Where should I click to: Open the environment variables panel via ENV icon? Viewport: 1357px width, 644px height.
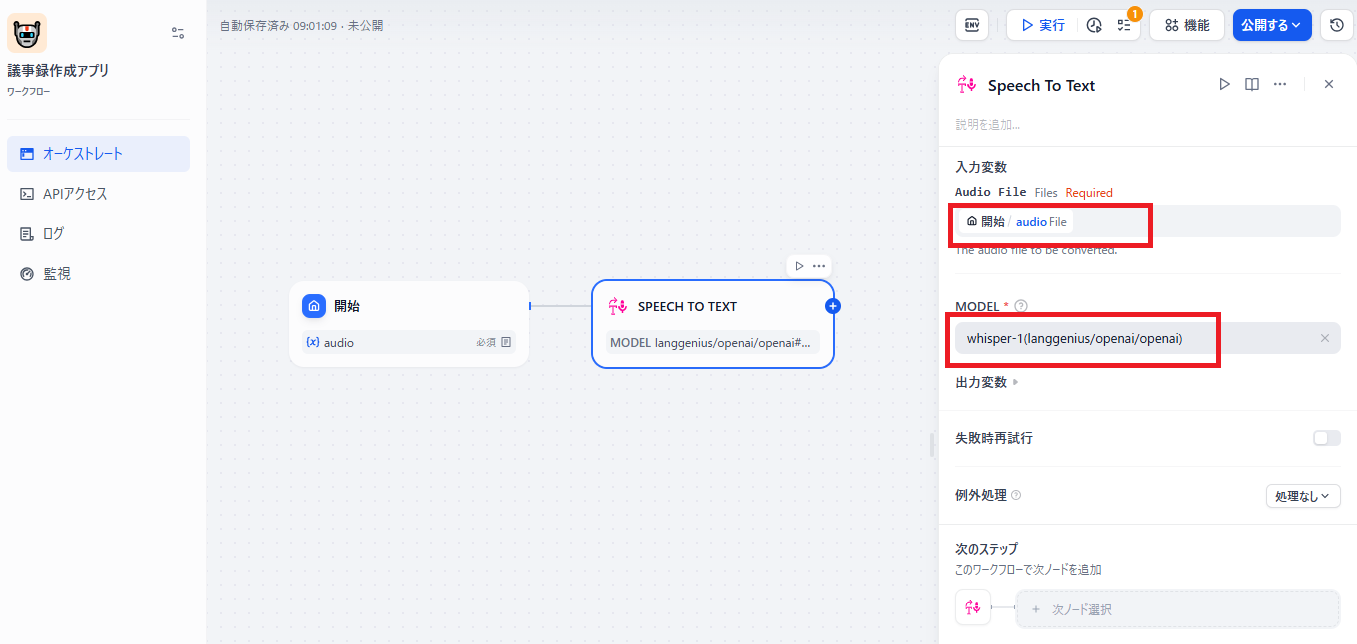(x=971, y=24)
